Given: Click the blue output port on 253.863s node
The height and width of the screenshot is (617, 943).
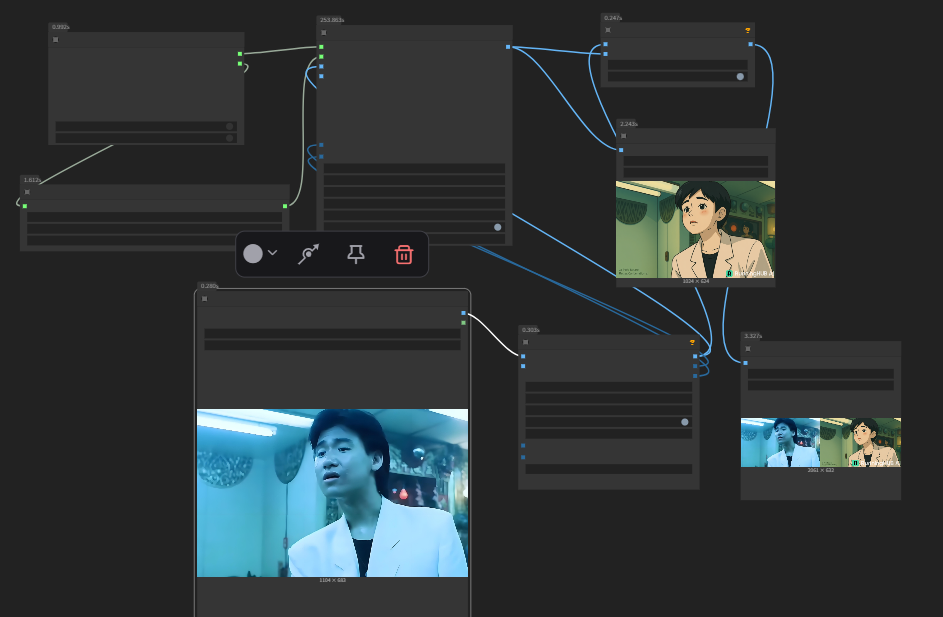Looking at the screenshot, I should [508, 47].
